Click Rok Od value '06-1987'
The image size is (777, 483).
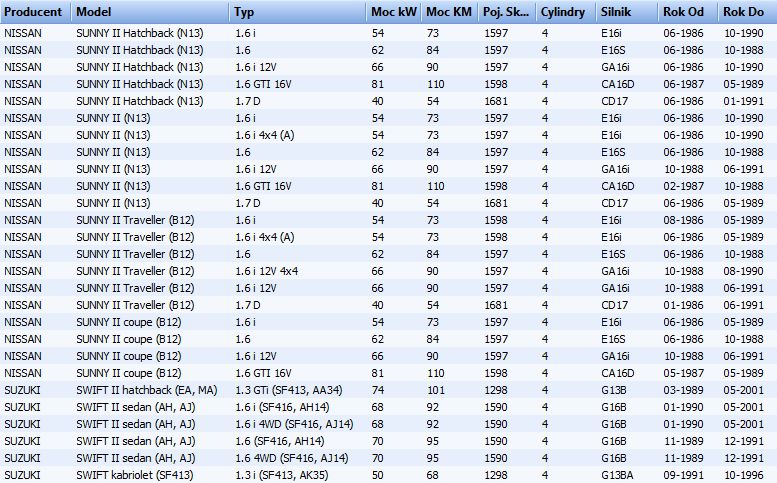coord(683,84)
